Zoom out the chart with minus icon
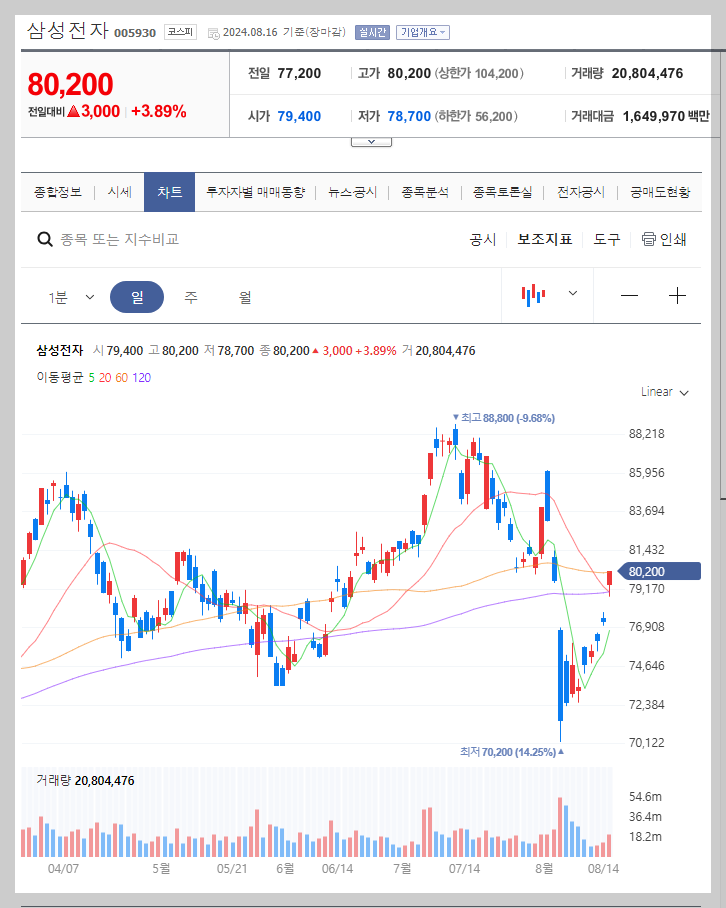The width and height of the screenshot is (726, 908). click(629, 296)
